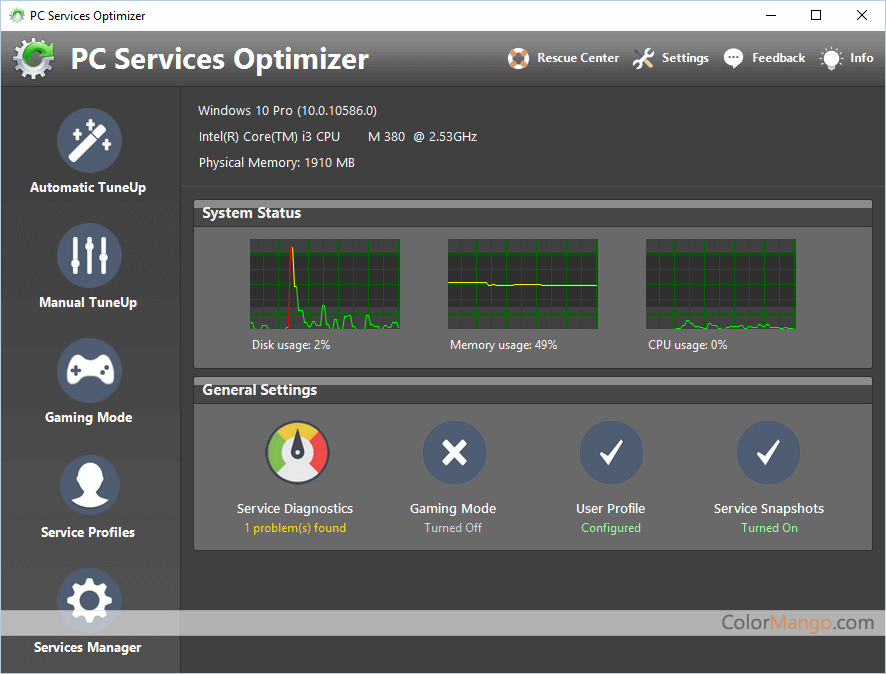
Task: Click the Info lightbulb icon
Action: 831,58
